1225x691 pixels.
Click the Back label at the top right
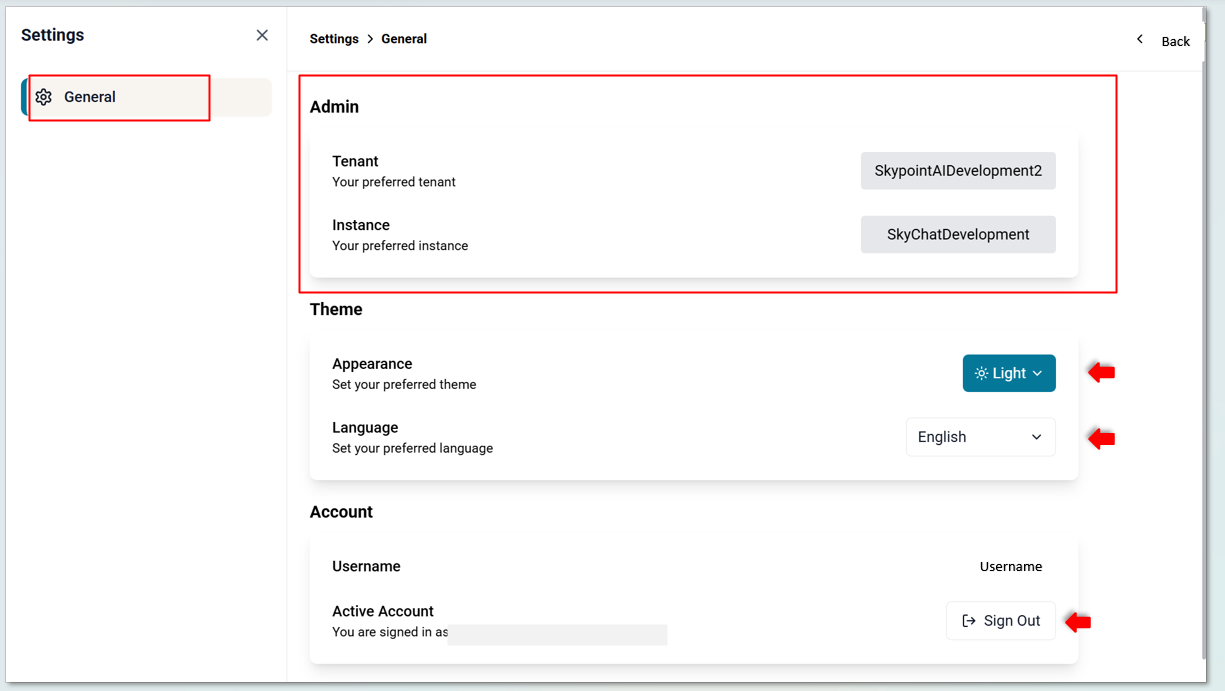tap(1175, 41)
